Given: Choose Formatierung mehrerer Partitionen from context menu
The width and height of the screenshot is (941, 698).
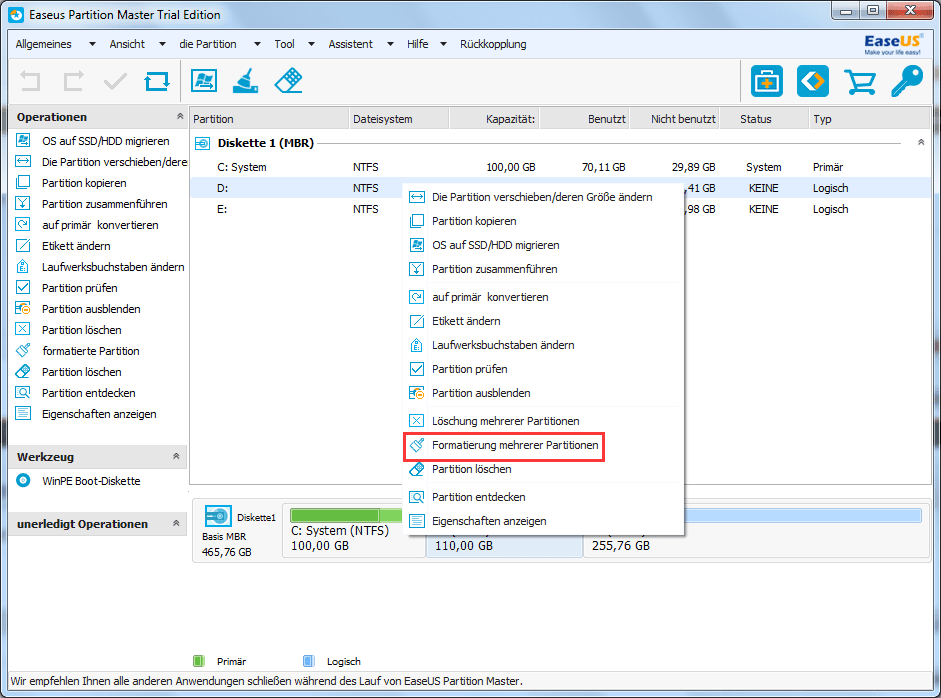Looking at the screenshot, I should tap(504, 445).
